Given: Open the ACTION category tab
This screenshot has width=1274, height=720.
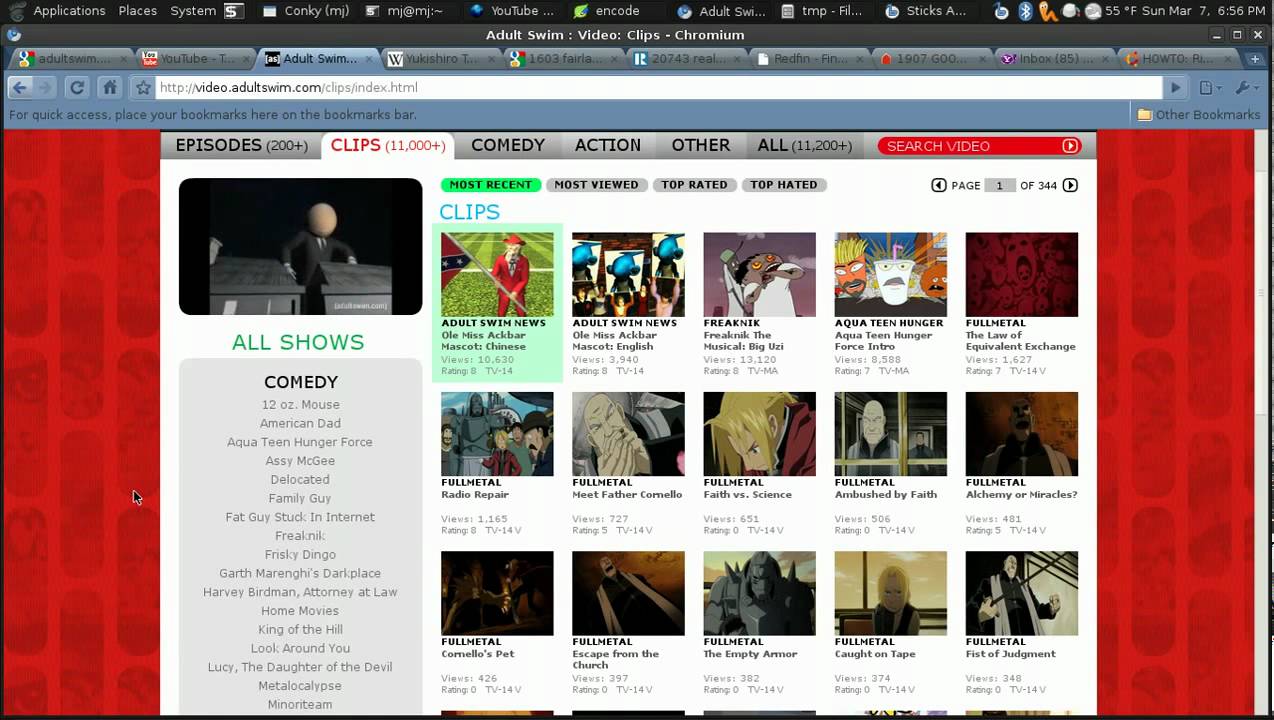Looking at the screenshot, I should click(608, 145).
